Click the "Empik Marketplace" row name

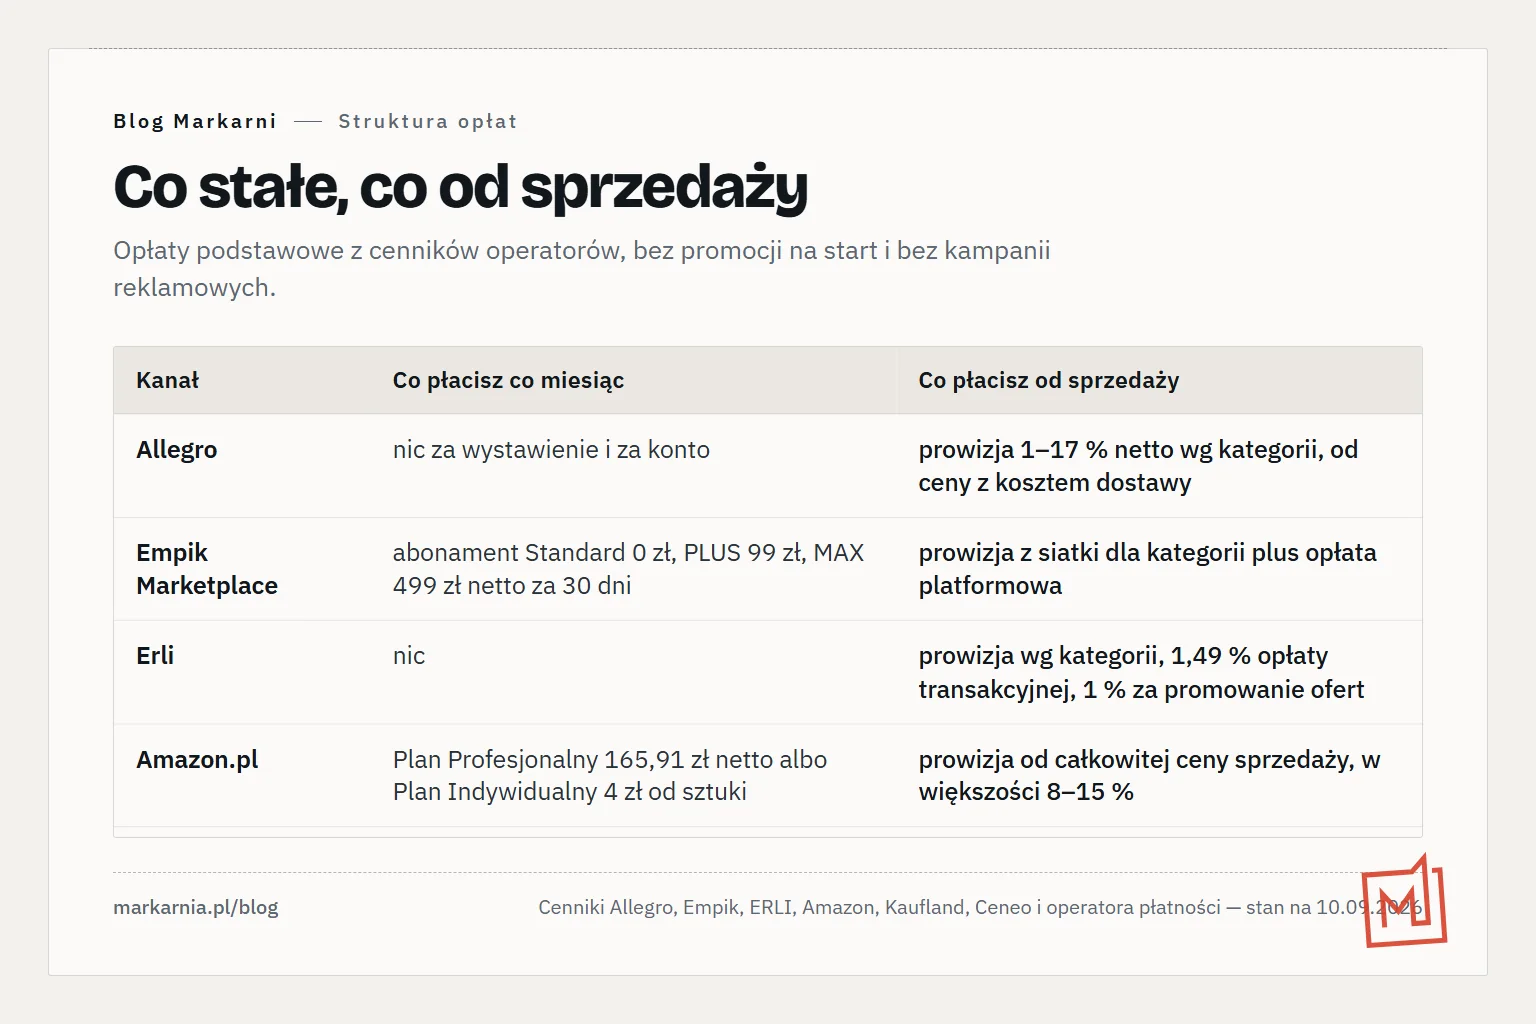point(207,569)
